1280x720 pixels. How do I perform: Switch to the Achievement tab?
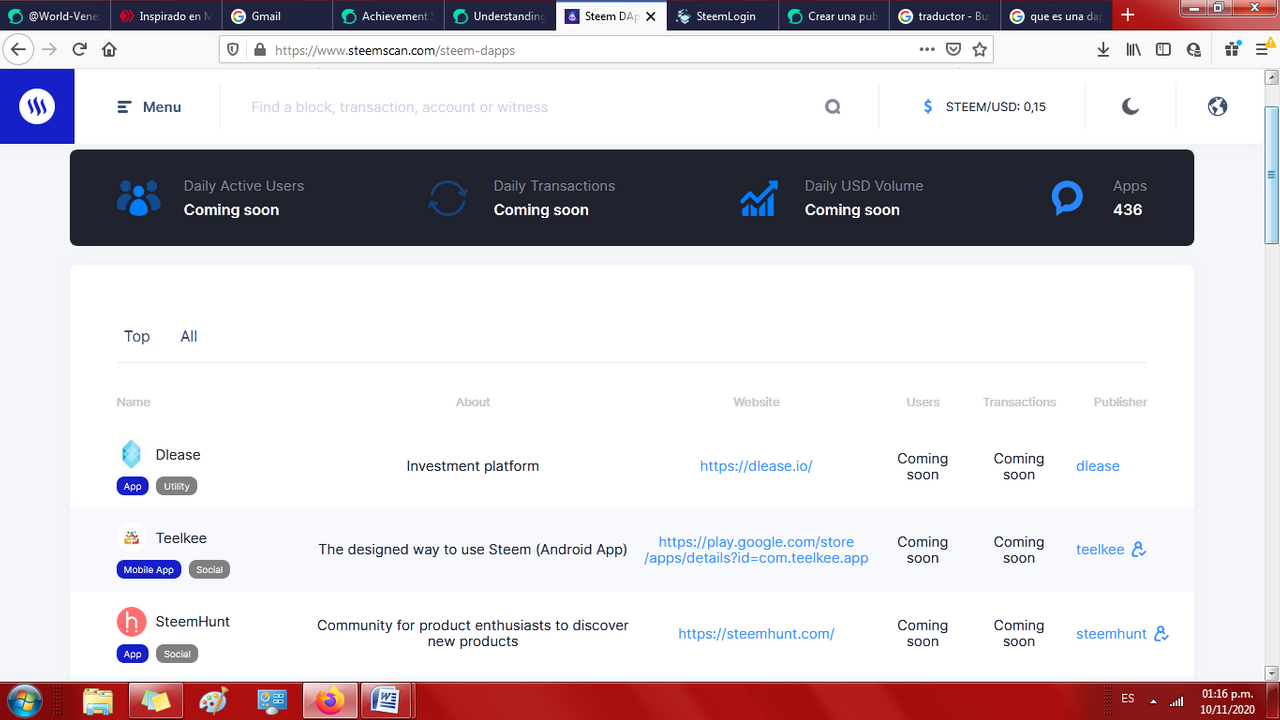389,16
